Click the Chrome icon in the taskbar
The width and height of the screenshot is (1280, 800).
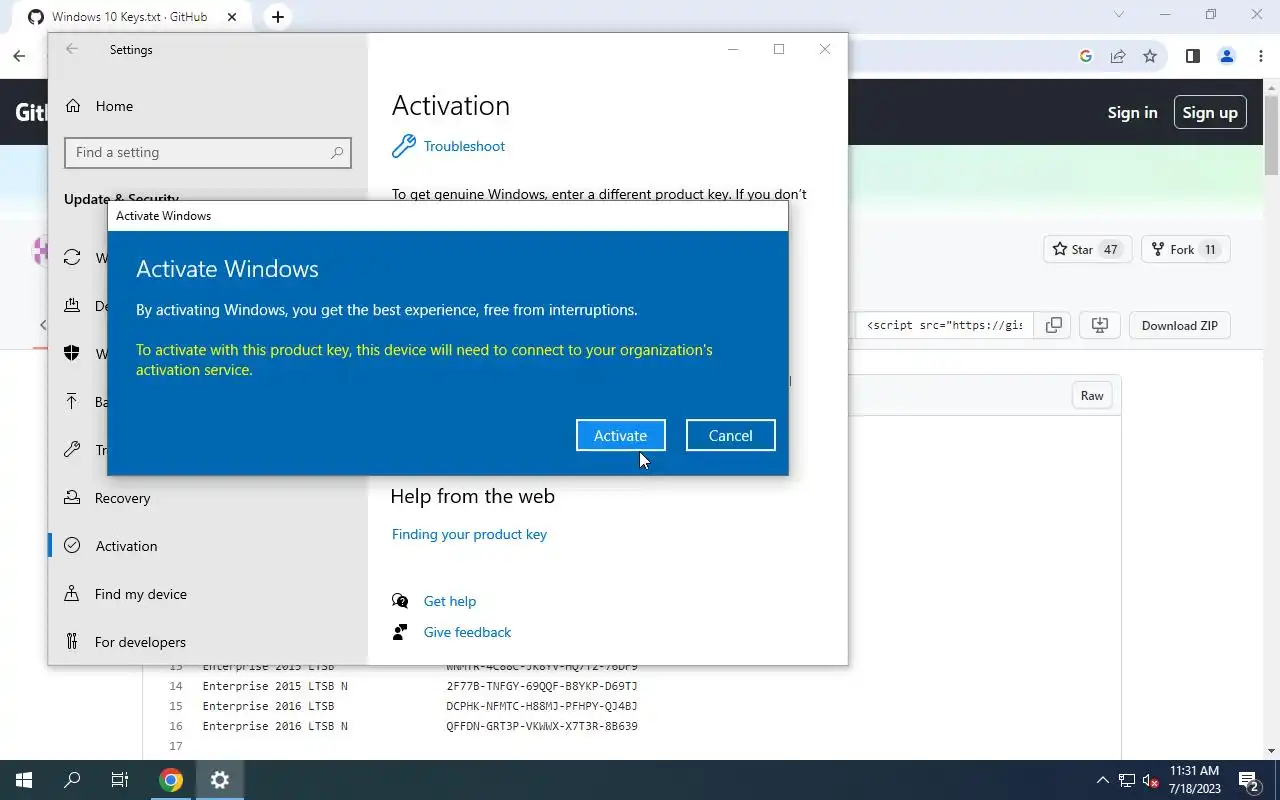tap(171, 780)
